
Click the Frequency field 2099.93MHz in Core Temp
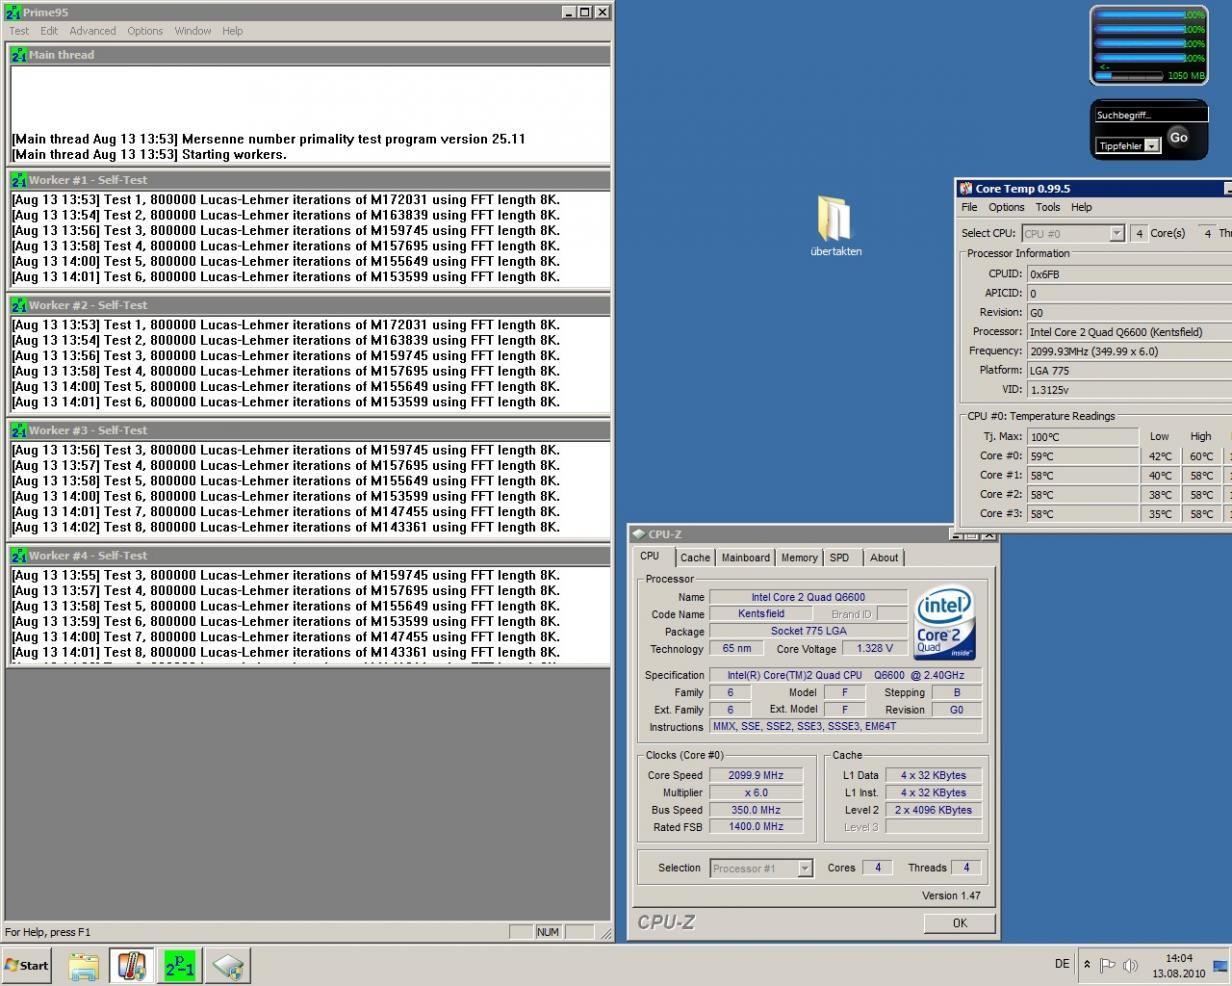[1129, 351]
